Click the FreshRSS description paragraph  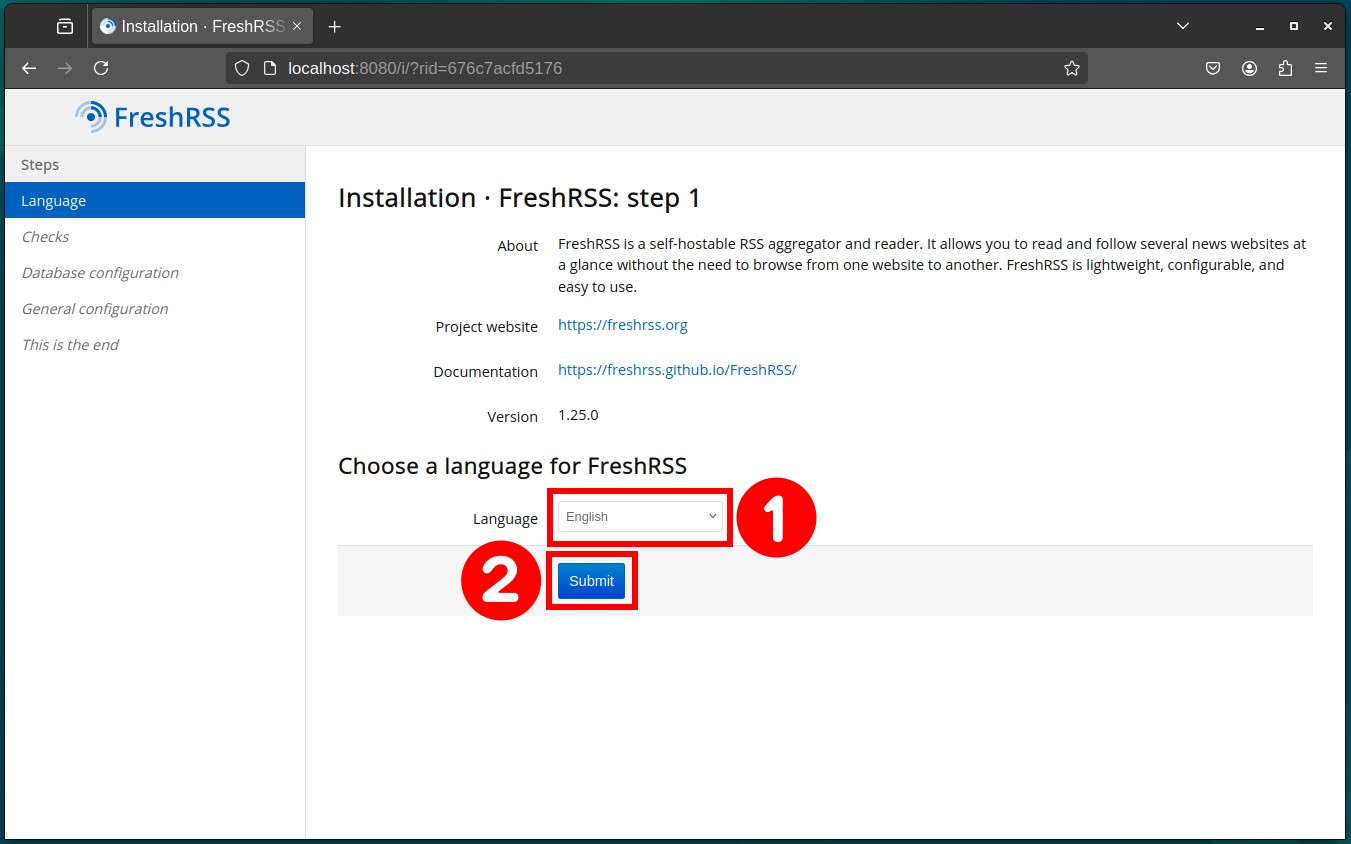[932, 265]
